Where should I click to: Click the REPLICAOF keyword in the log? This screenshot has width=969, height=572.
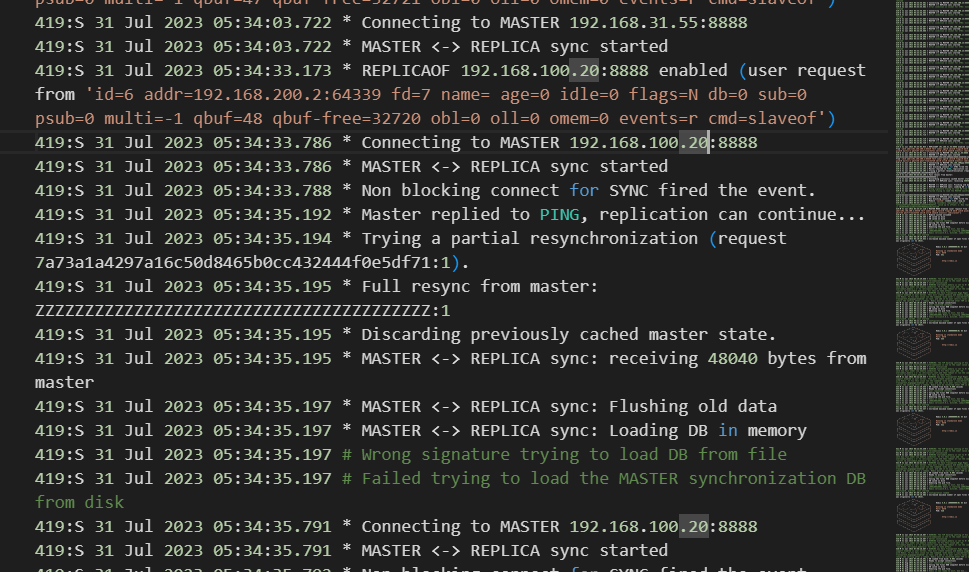(406, 70)
